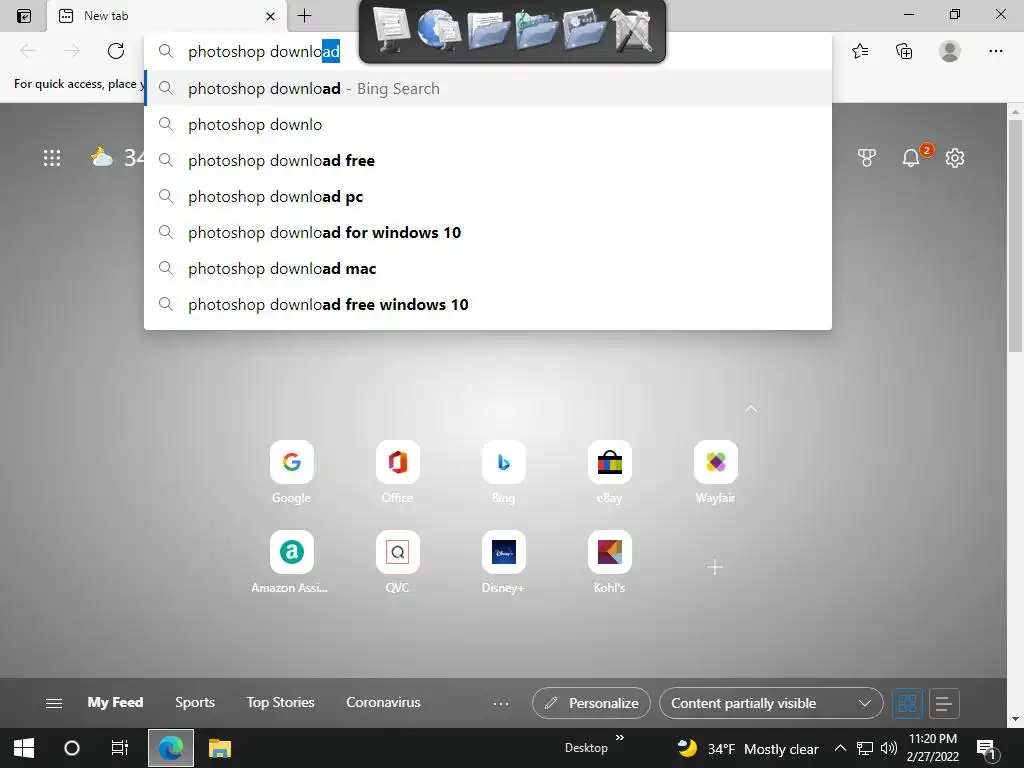
Task: Switch to the Coronavirus feed tab
Action: [383, 702]
